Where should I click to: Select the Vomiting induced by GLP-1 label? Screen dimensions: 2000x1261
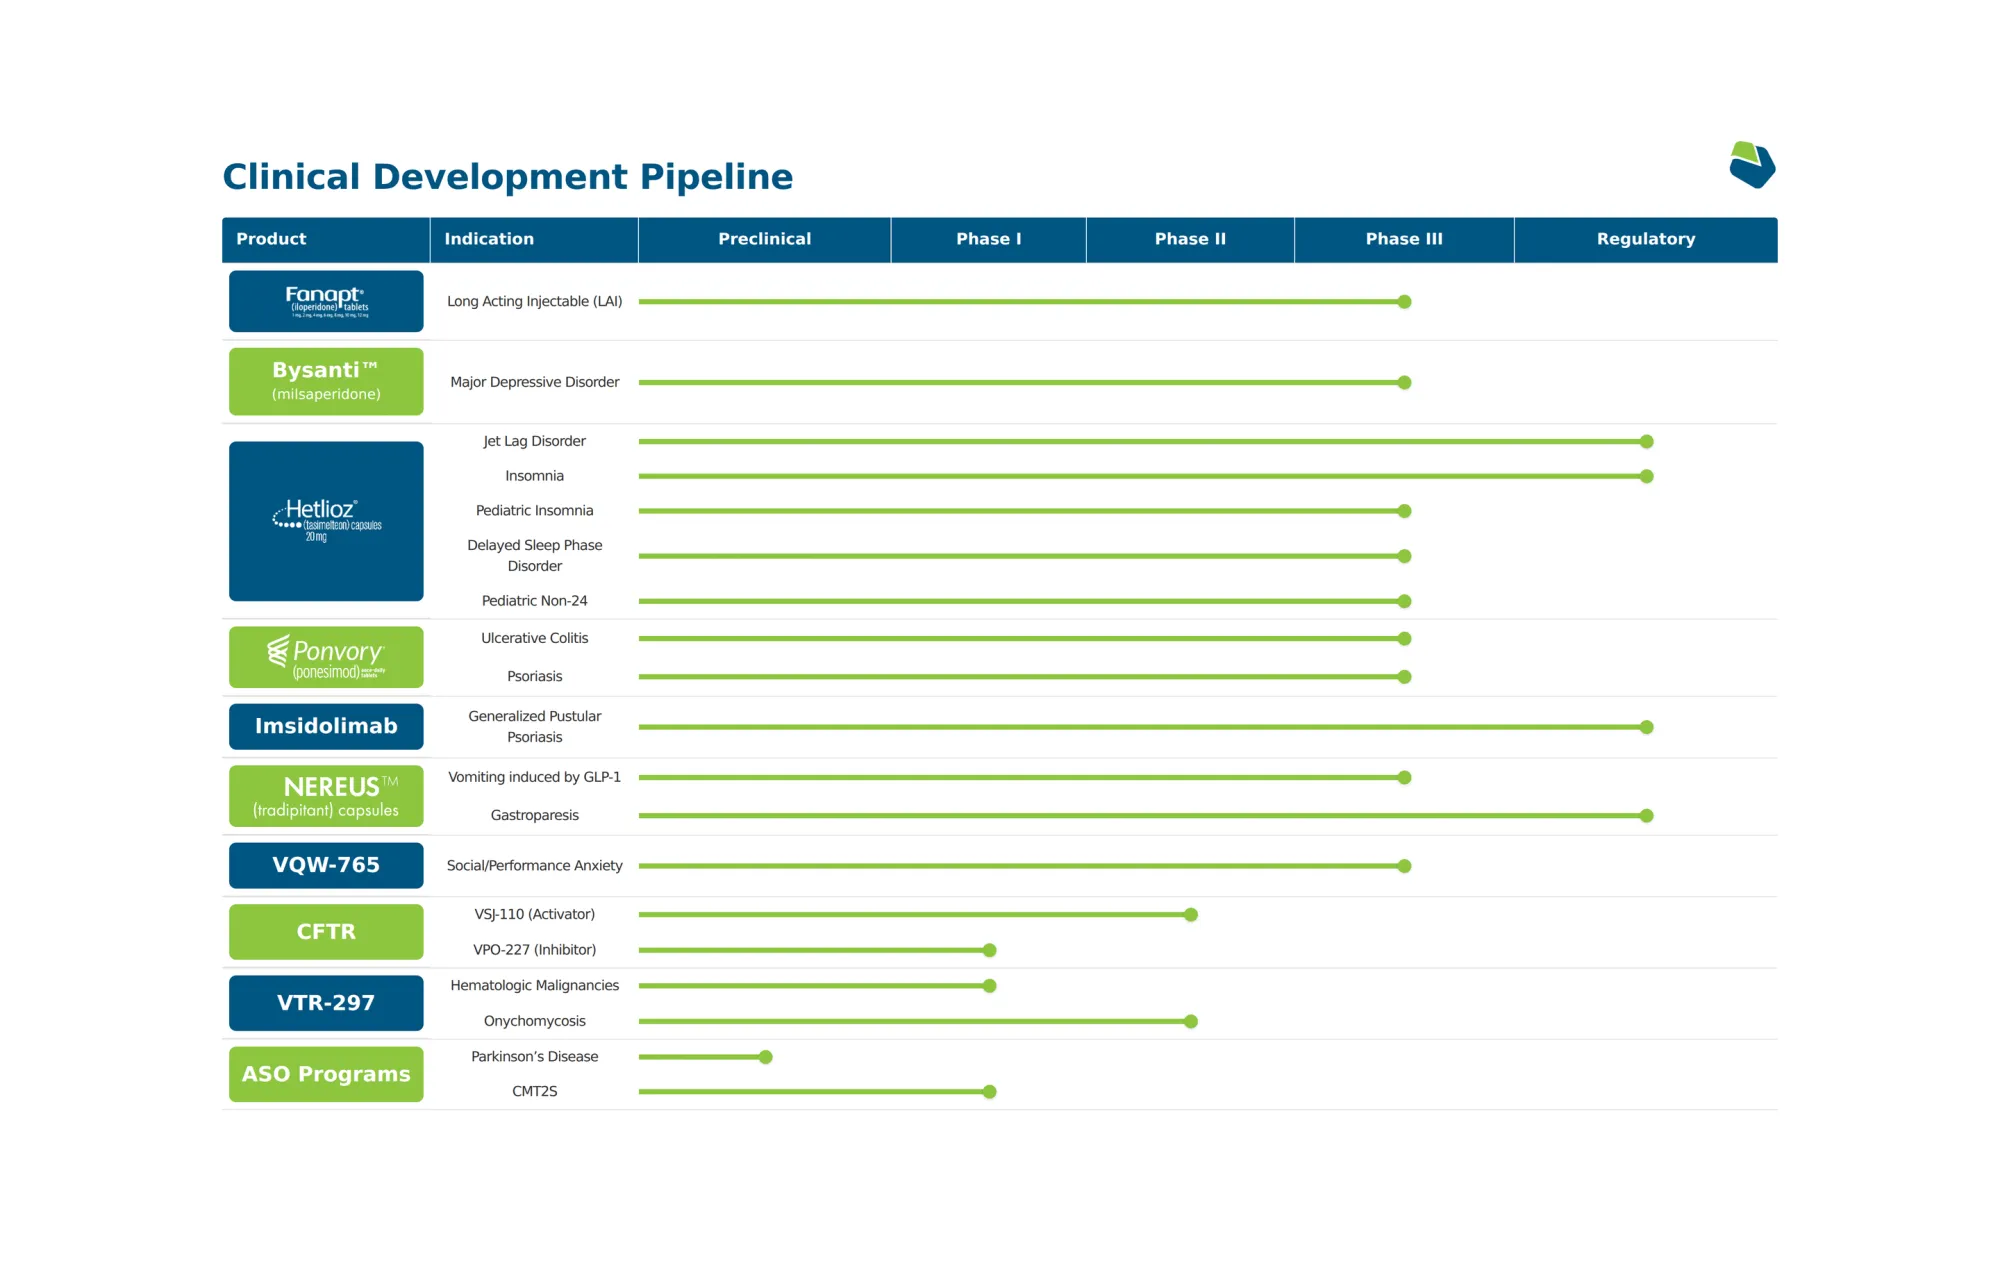(534, 777)
